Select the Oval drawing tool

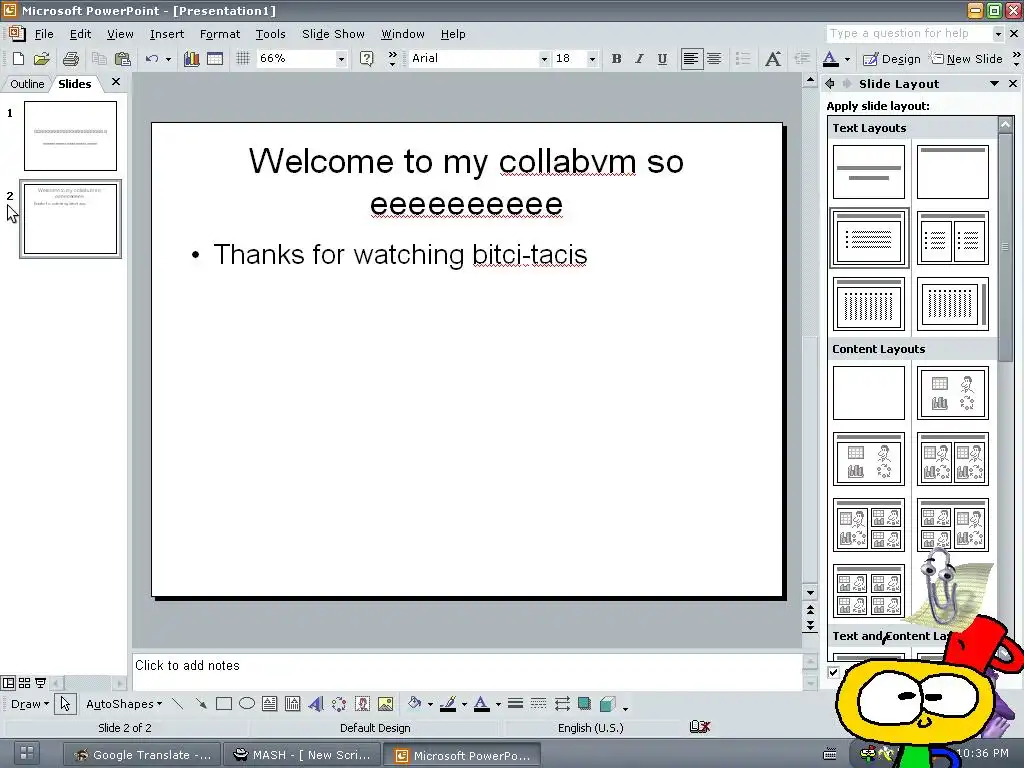(247, 703)
